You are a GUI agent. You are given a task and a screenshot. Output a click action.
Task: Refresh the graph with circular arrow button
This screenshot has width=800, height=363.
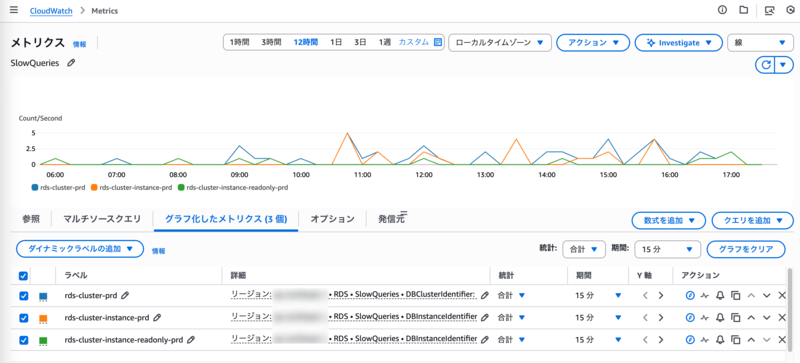click(765, 65)
